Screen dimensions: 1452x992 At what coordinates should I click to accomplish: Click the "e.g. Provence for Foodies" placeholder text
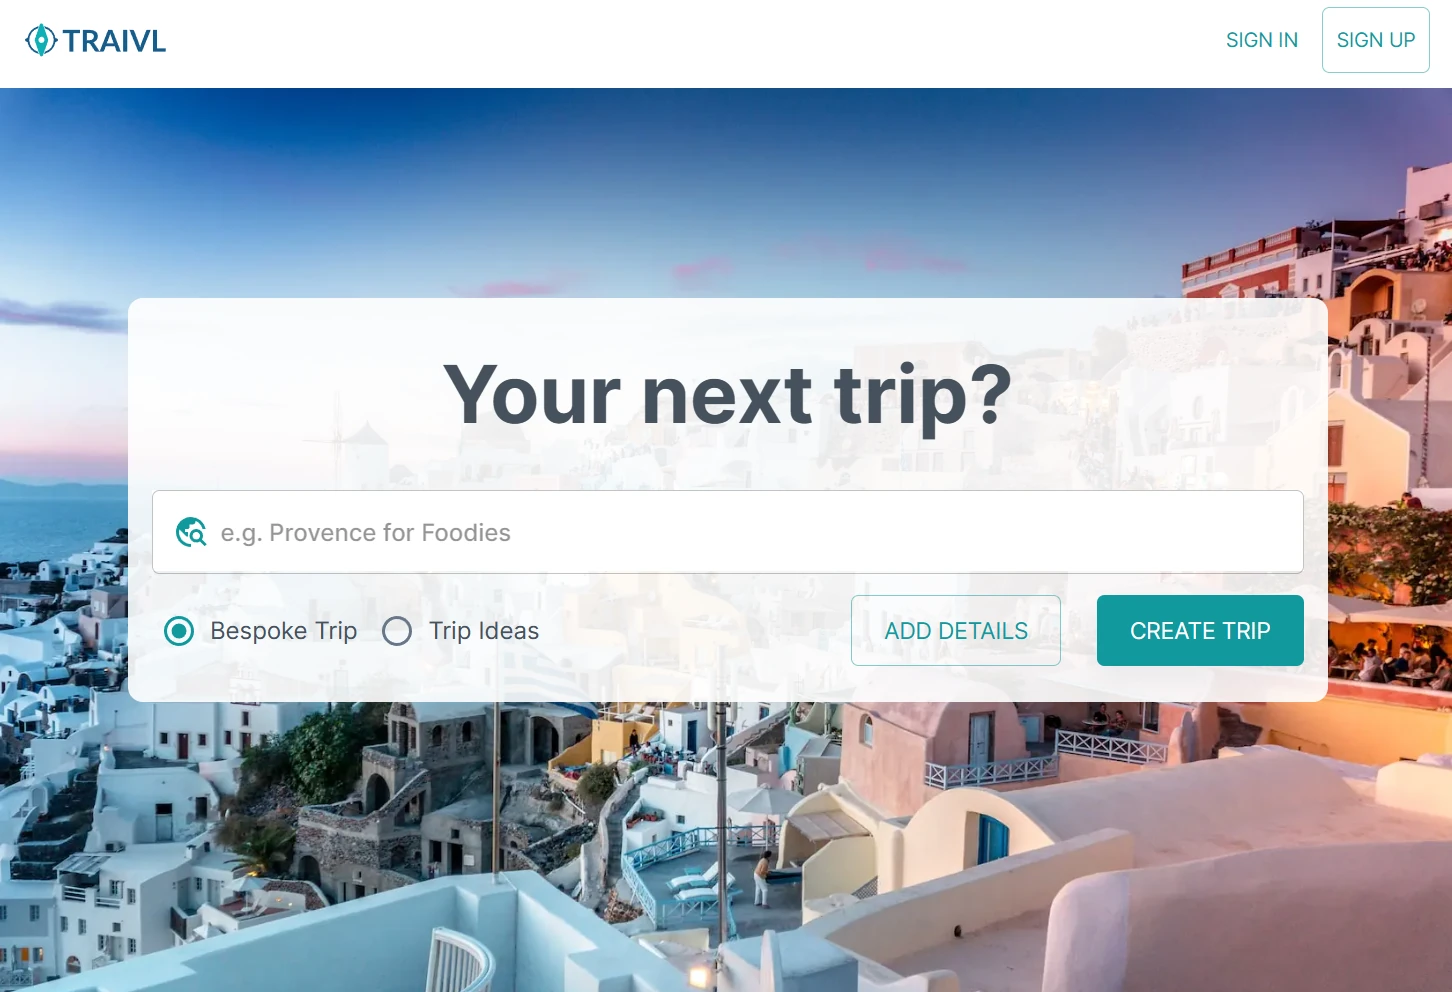pyautogui.click(x=366, y=533)
